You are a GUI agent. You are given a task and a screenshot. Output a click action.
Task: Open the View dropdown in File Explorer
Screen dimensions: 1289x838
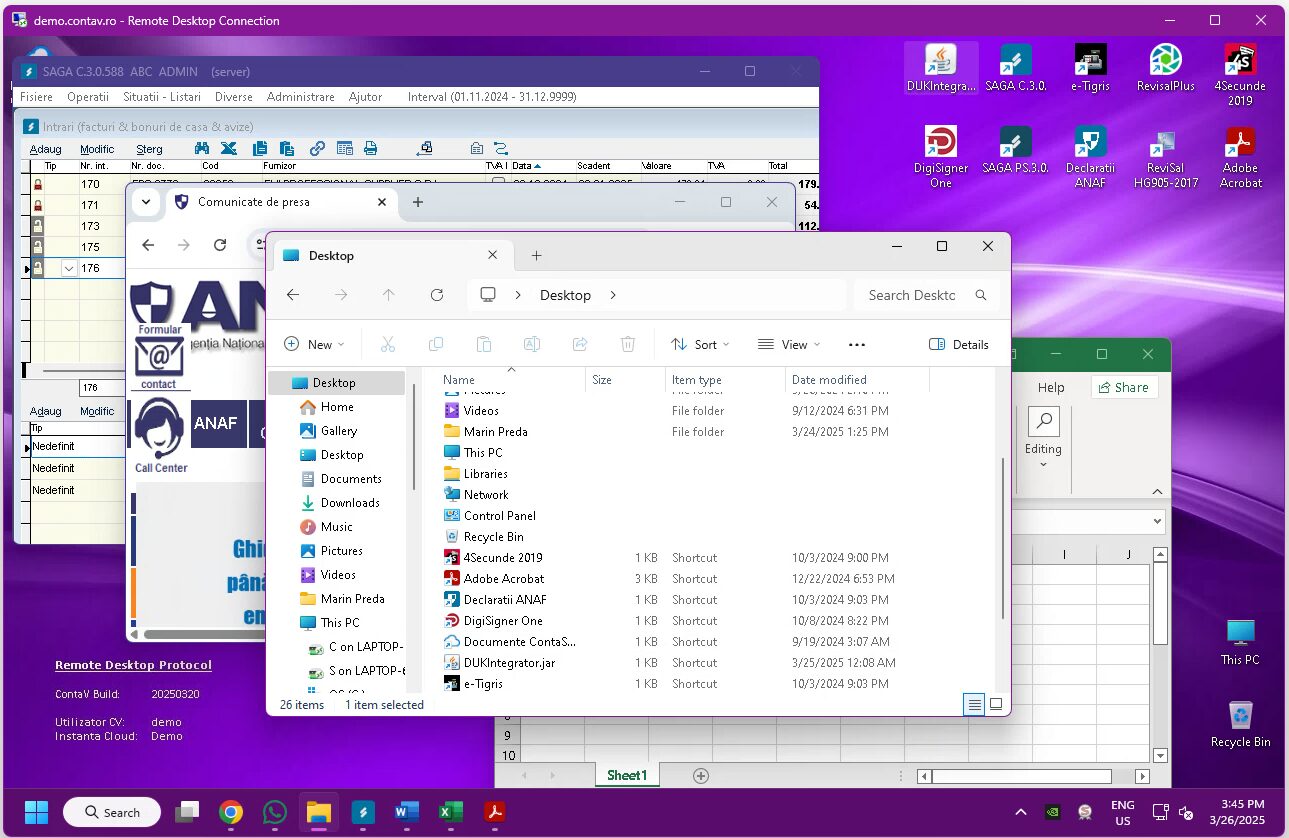point(788,344)
